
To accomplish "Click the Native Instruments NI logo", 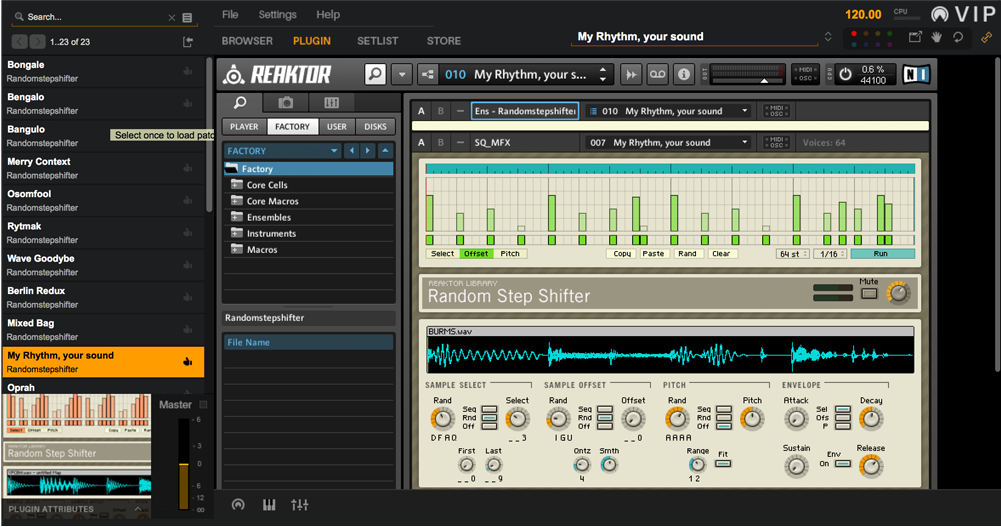I will coord(916,75).
